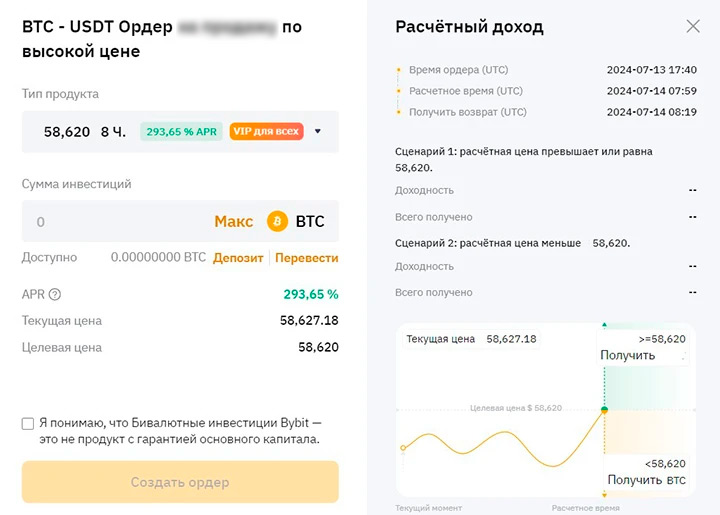Tick the Bybit dual investment agreement checkbox

click(x=28, y=423)
